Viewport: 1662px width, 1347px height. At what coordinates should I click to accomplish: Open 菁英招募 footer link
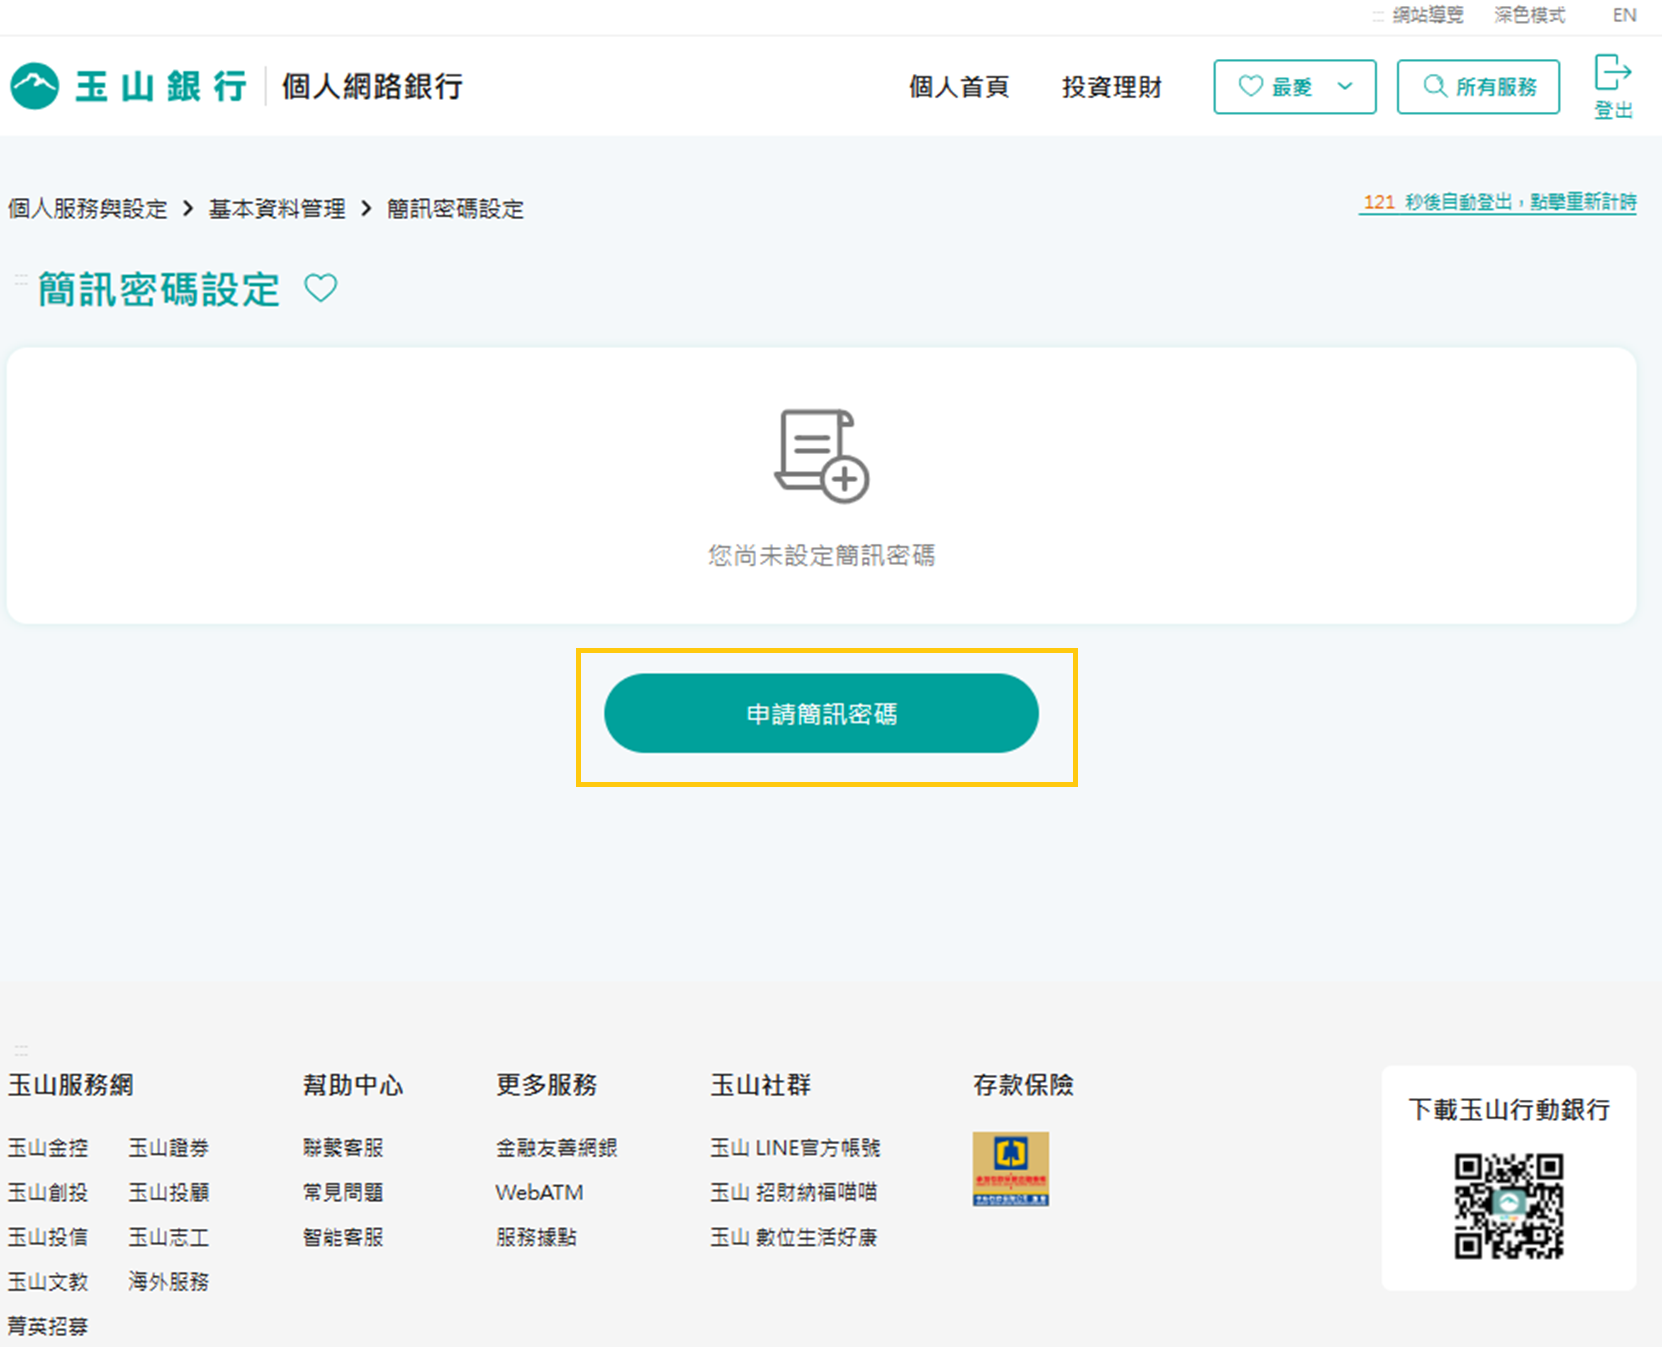pos(48,1326)
